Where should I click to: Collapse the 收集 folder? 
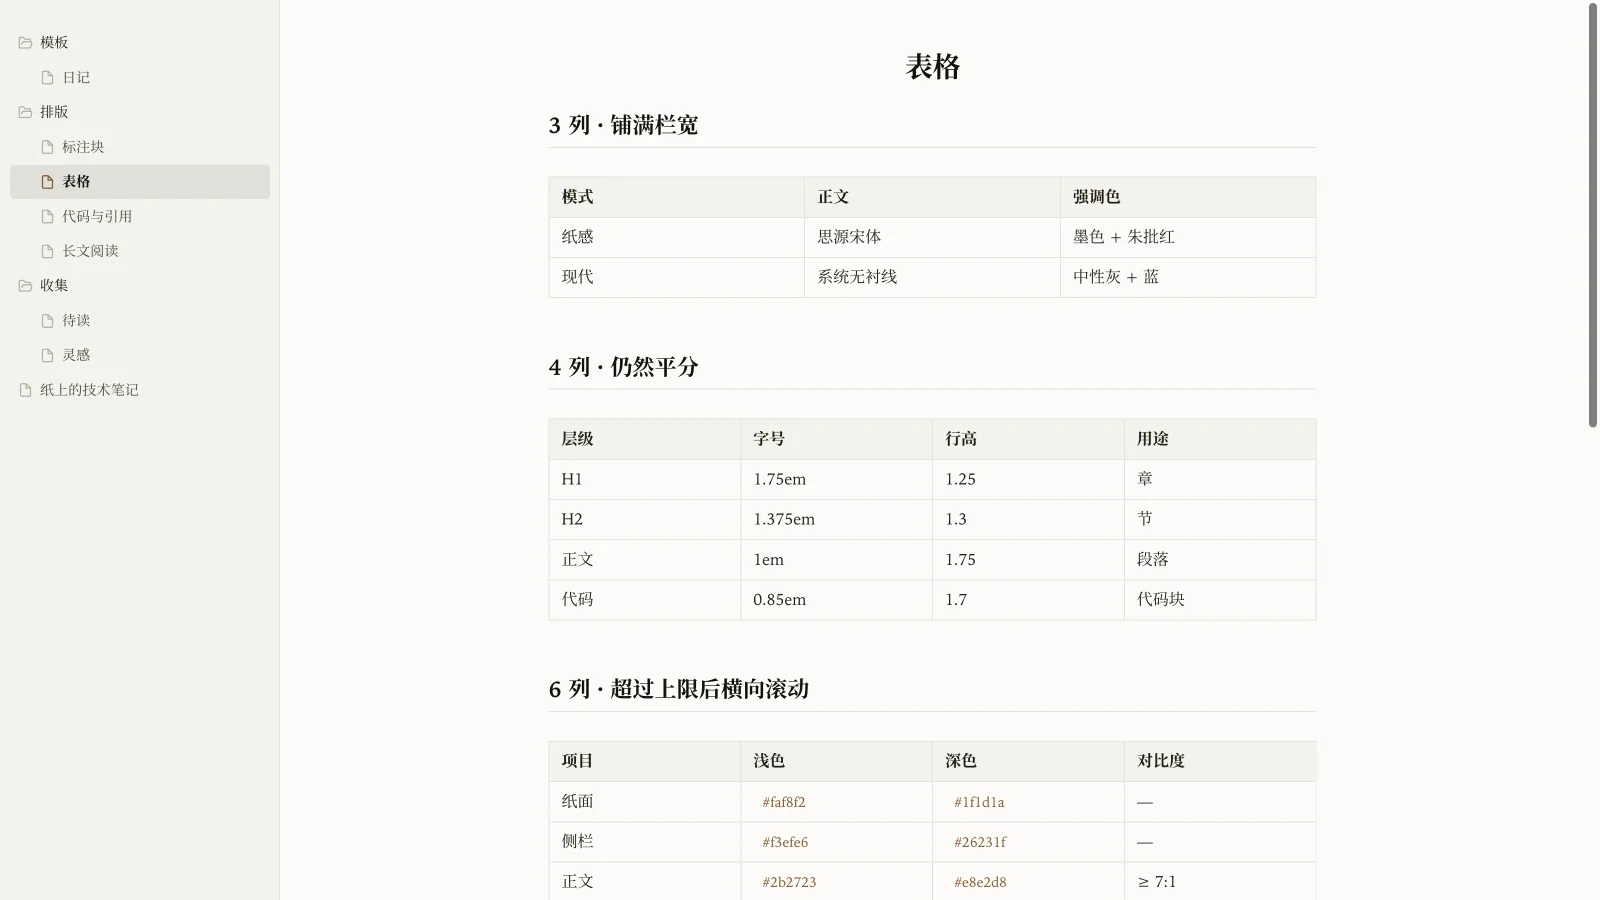click(140, 286)
